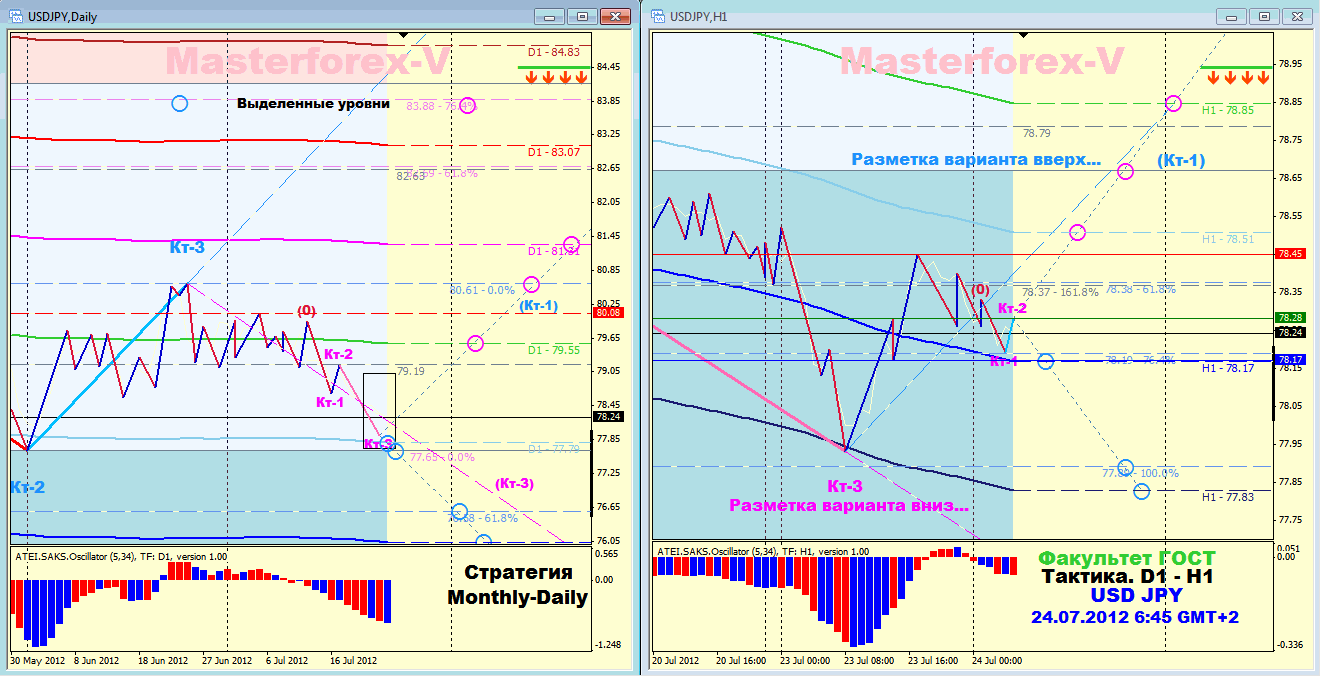Select the 'H1 - 77.83' level label
The height and width of the screenshot is (677, 1320).
tap(1227, 497)
